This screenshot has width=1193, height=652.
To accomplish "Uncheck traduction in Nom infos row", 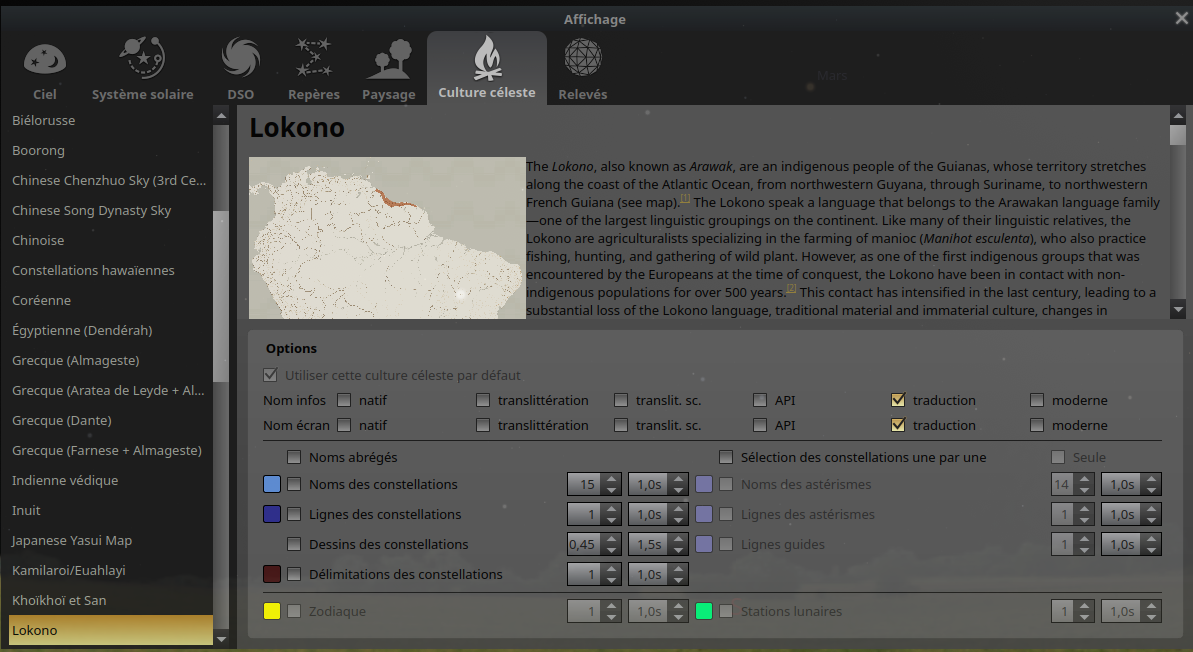I will (898, 401).
